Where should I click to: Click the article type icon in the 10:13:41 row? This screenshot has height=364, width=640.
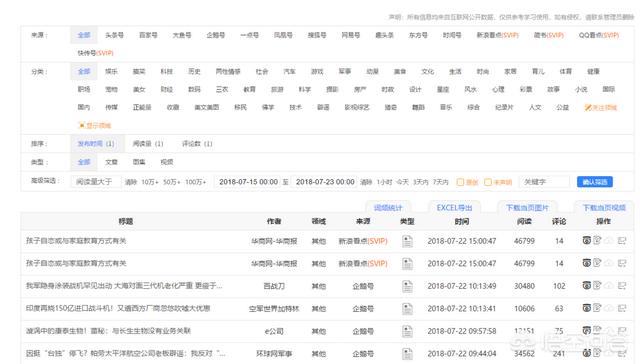407,309
